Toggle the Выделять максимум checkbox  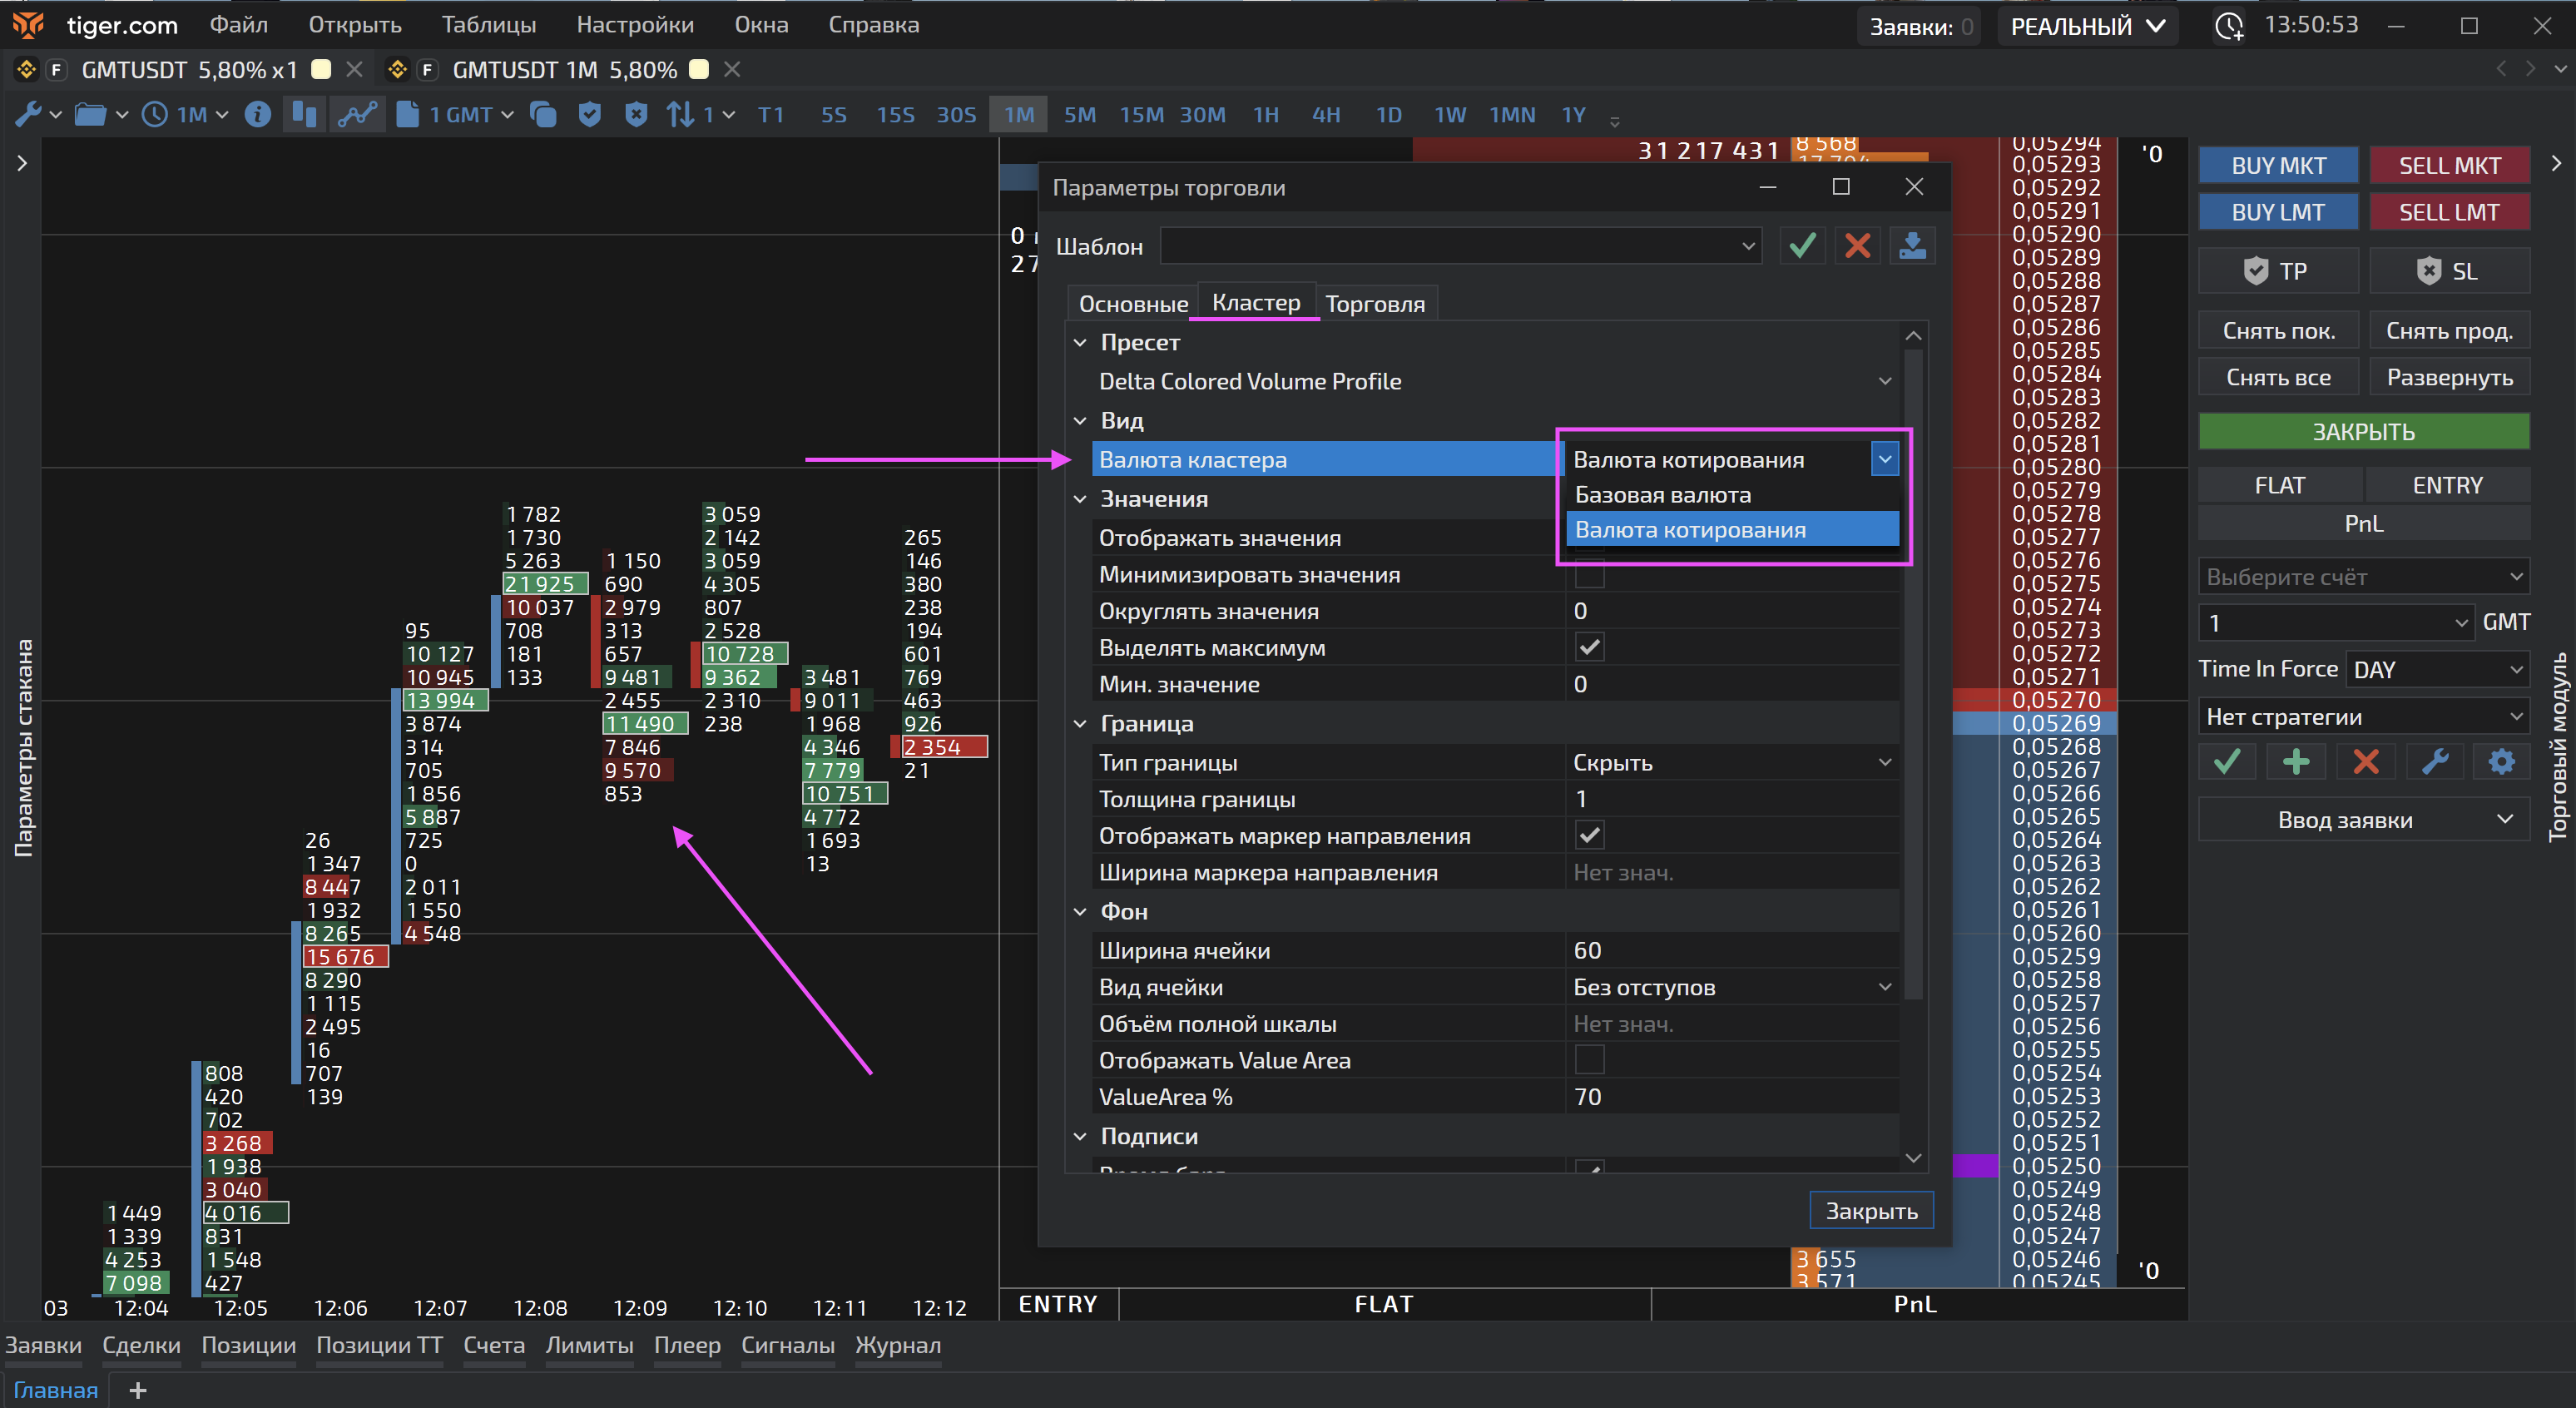tap(1589, 648)
